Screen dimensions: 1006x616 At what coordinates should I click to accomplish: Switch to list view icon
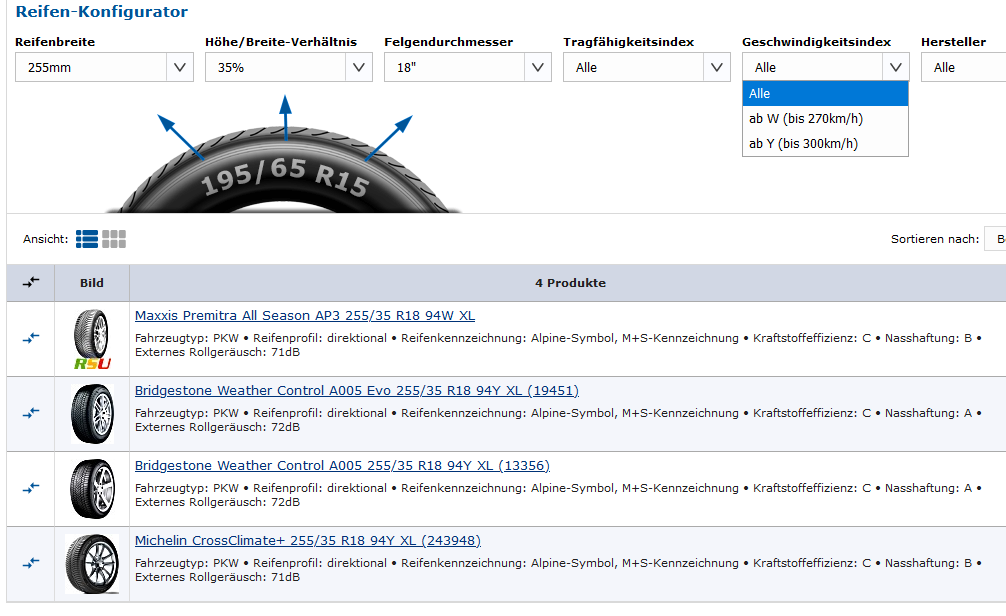(x=87, y=239)
